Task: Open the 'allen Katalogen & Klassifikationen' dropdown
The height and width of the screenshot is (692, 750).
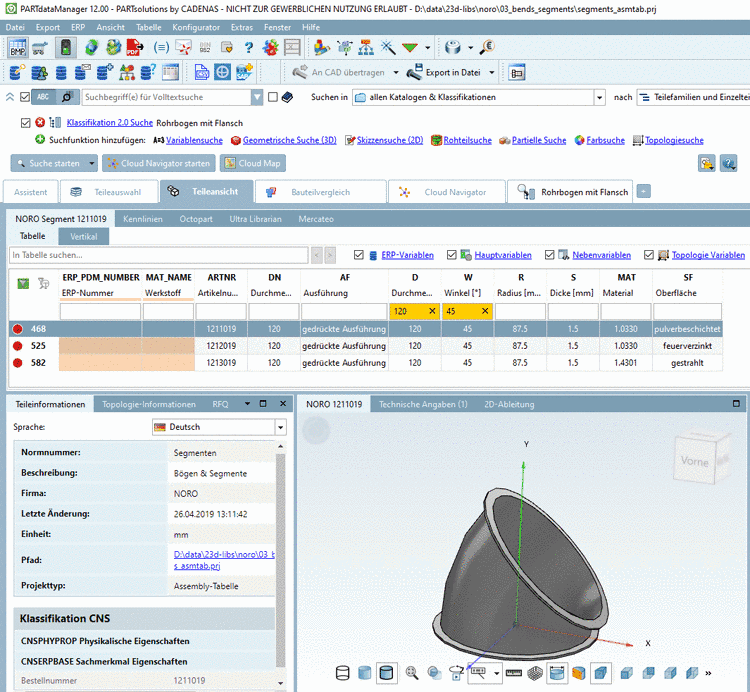Action: (x=599, y=97)
